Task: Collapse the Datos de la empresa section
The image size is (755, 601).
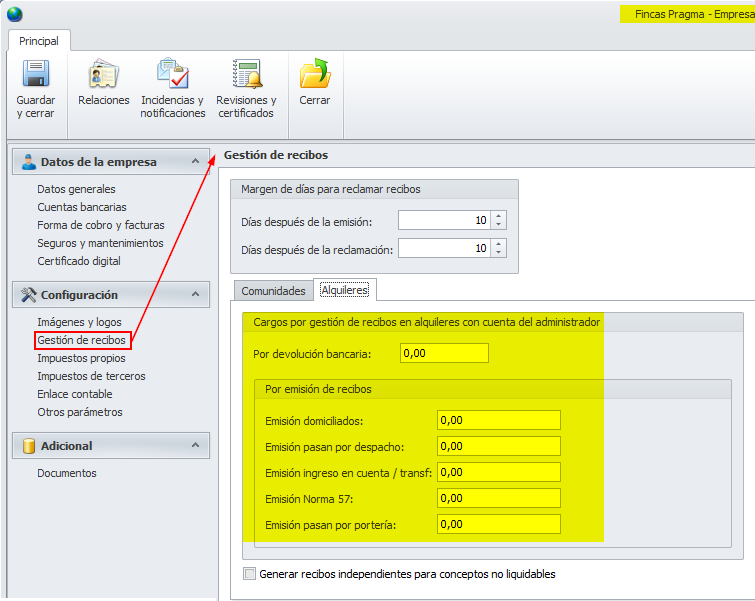Action: pos(195,162)
